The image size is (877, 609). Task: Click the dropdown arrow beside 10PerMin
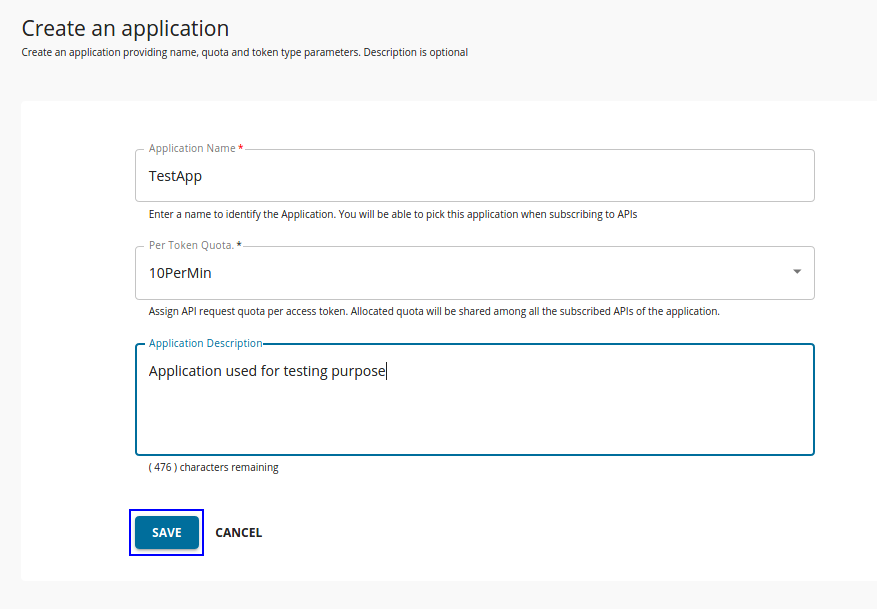pyautogui.click(x=797, y=271)
